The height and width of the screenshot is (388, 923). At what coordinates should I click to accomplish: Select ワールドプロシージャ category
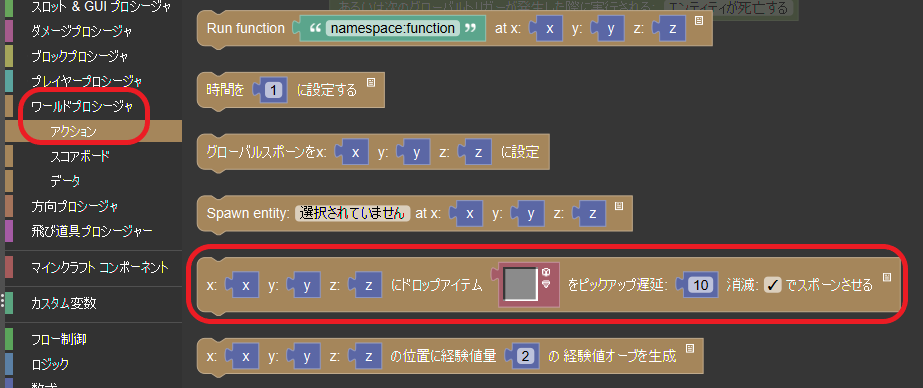click(x=82, y=107)
